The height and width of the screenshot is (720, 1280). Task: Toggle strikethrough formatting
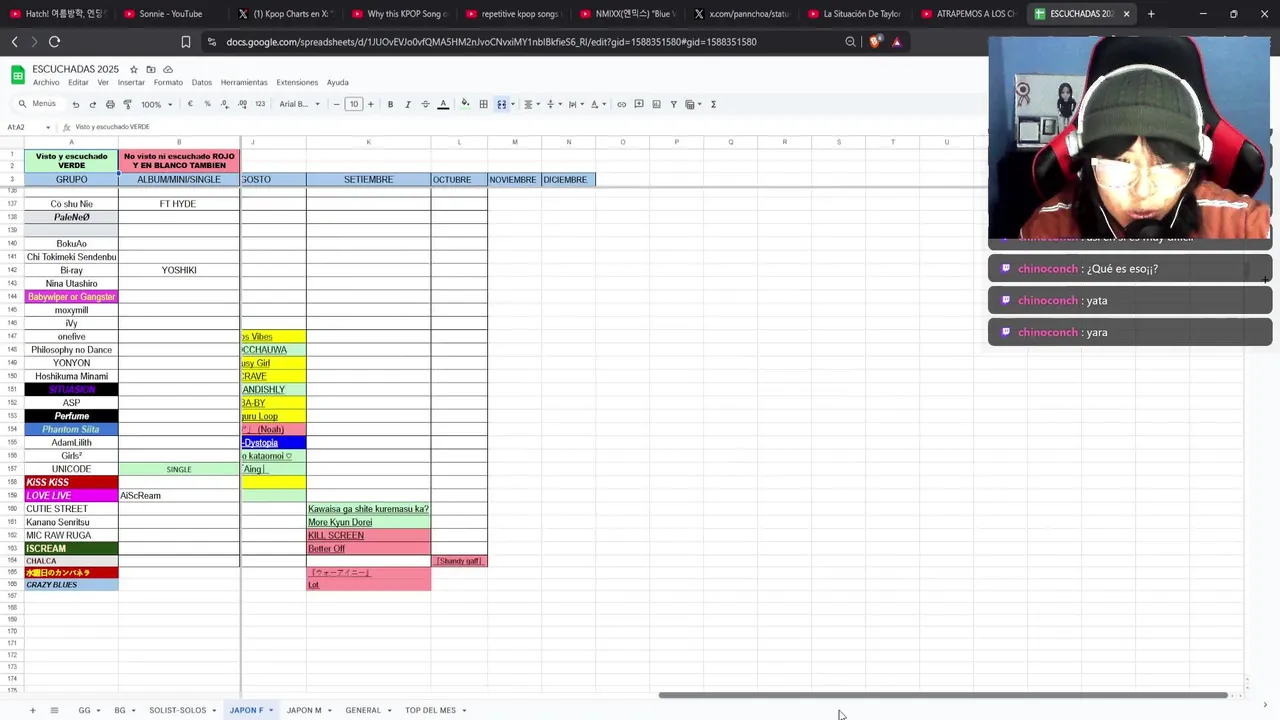pyautogui.click(x=425, y=104)
